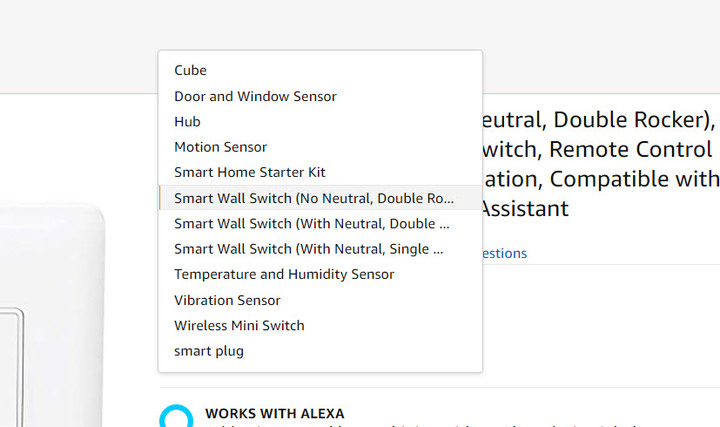This screenshot has height=427, width=720.
Task: Open the answered questions link
Action: (x=504, y=253)
